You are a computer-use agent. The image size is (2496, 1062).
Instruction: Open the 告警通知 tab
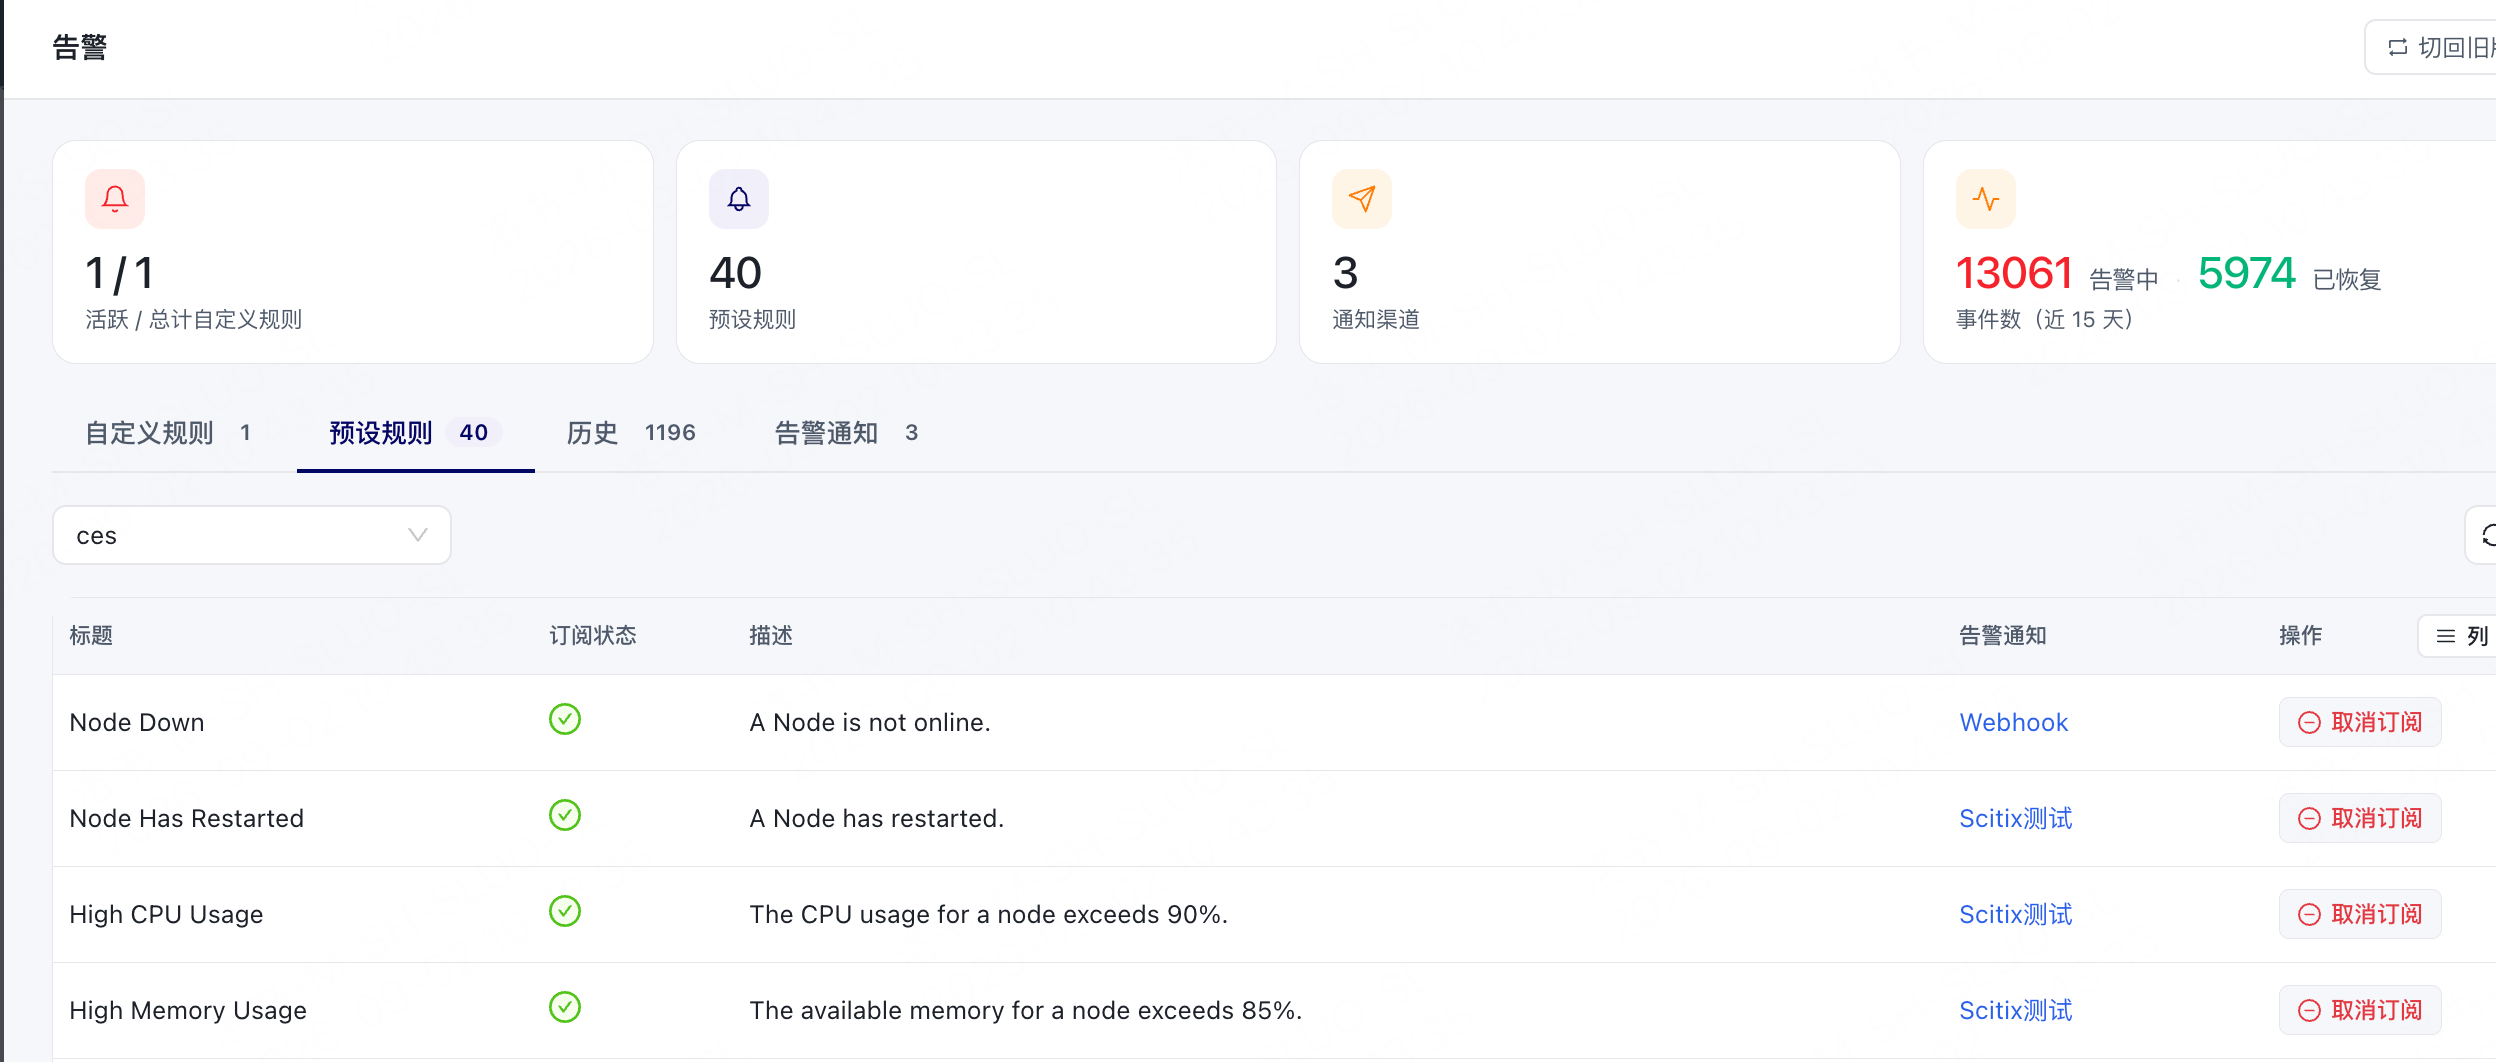coord(846,433)
